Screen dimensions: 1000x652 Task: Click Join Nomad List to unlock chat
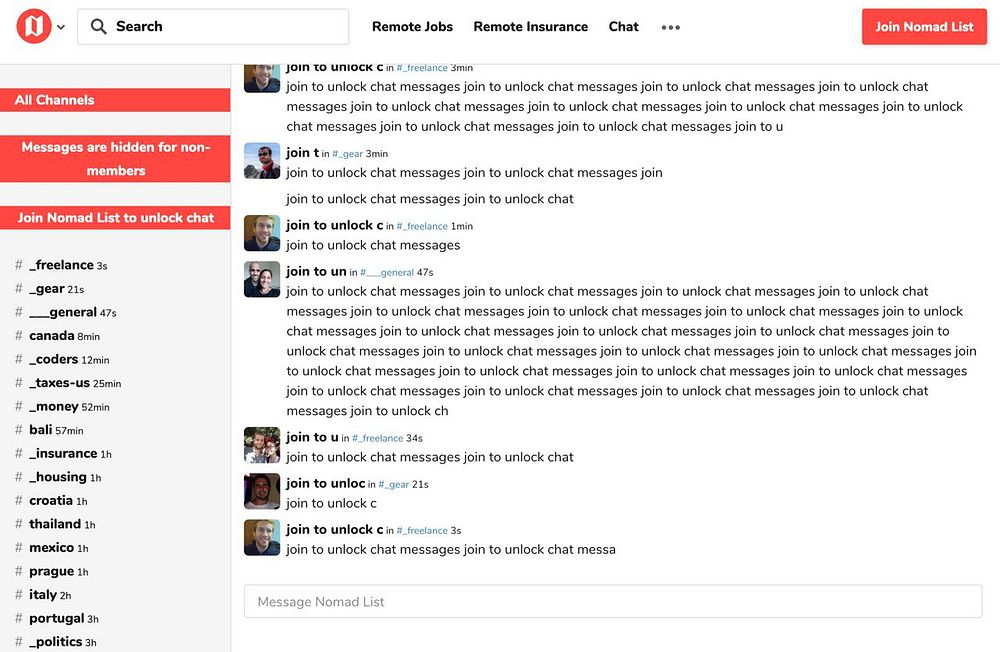(115, 218)
